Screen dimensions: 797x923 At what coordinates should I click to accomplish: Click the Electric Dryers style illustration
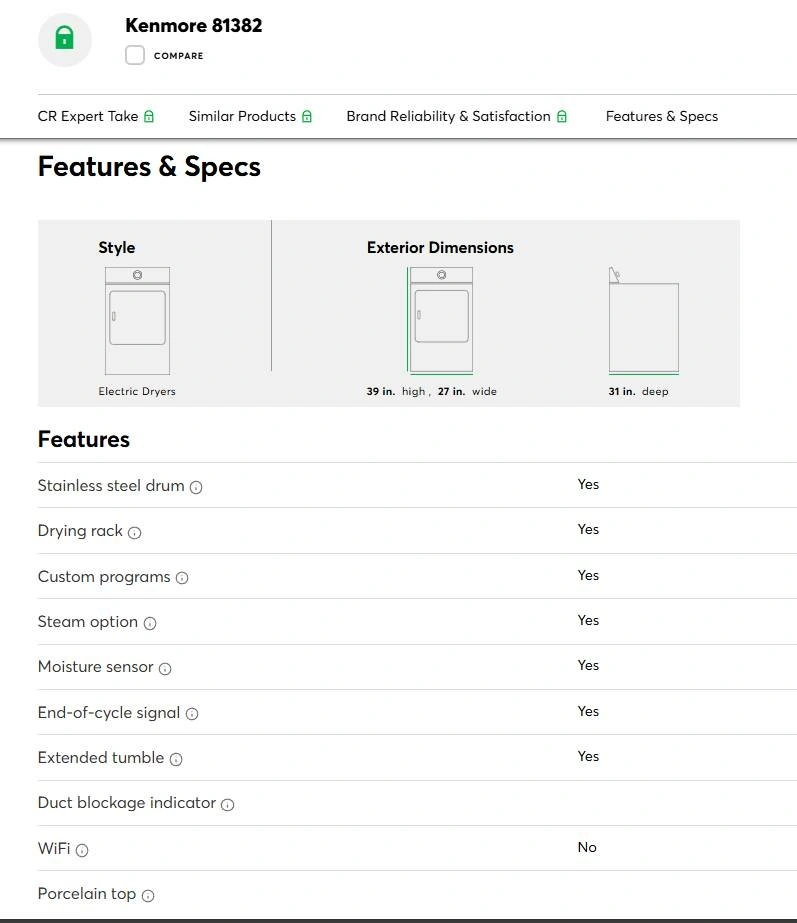pyautogui.click(x=137, y=321)
